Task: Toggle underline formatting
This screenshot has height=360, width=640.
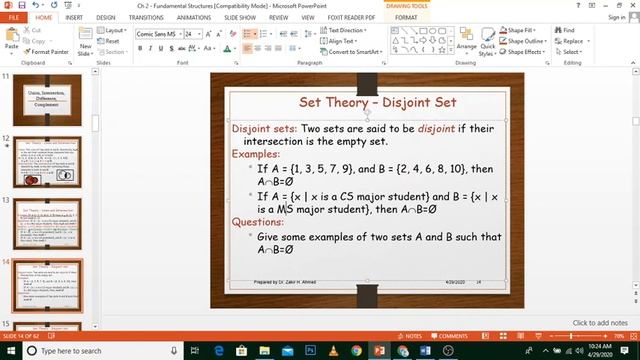Action: point(161,49)
